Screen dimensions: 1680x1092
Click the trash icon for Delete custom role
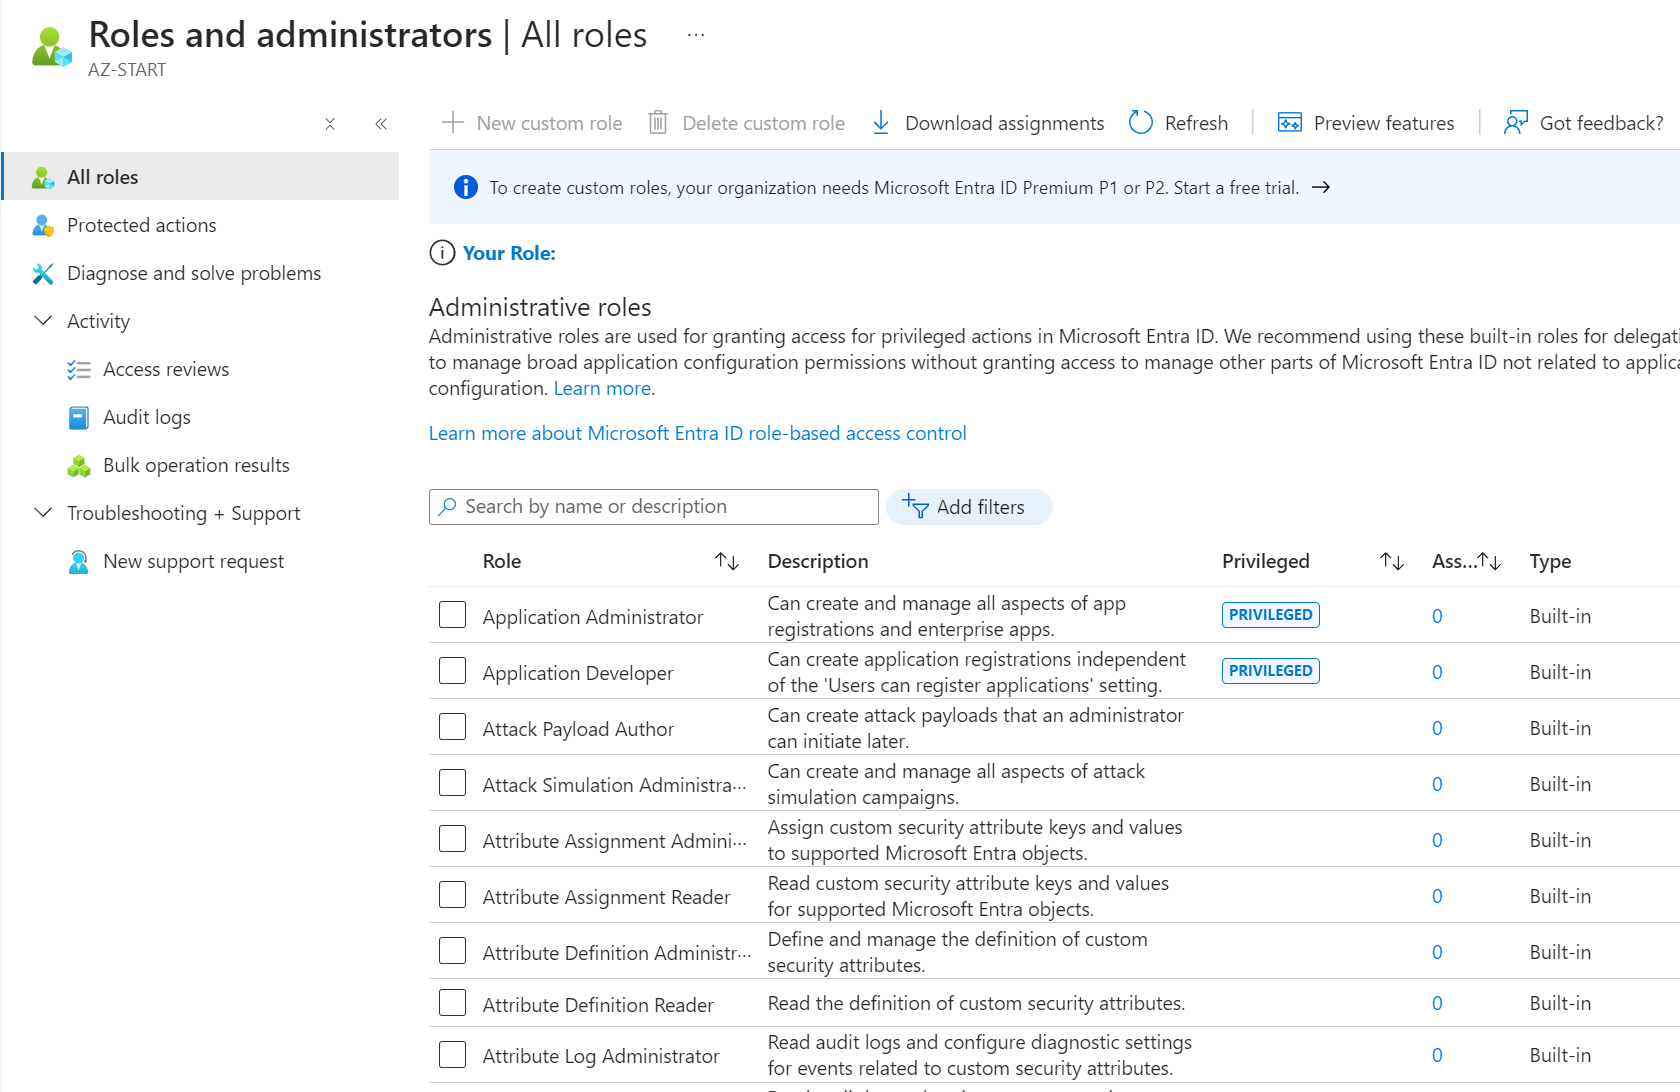pyautogui.click(x=658, y=122)
